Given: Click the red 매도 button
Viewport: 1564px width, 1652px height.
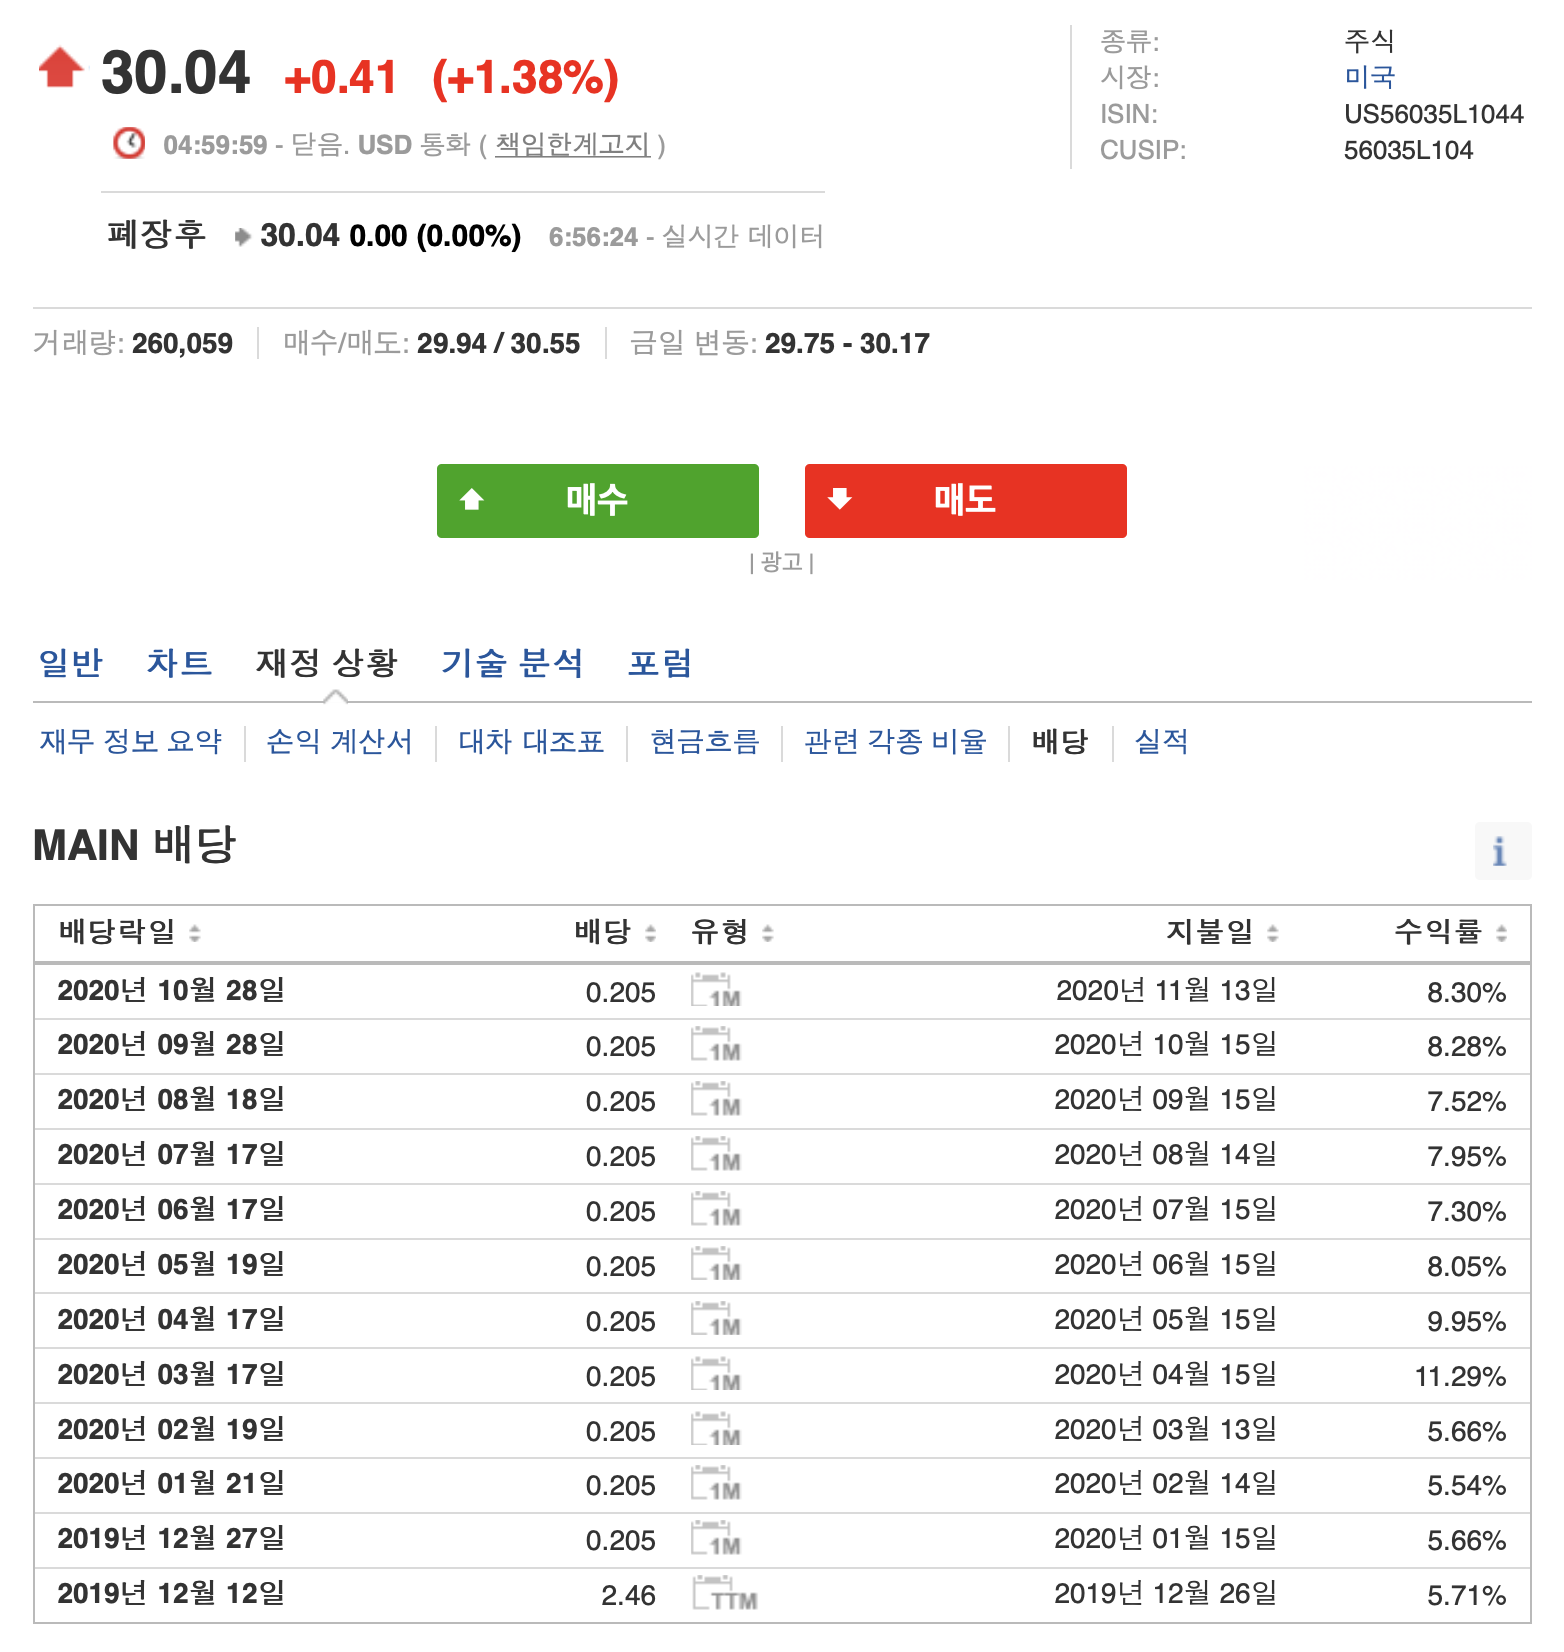Looking at the screenshot, I should pyautogui.click(x=966, y=501).
